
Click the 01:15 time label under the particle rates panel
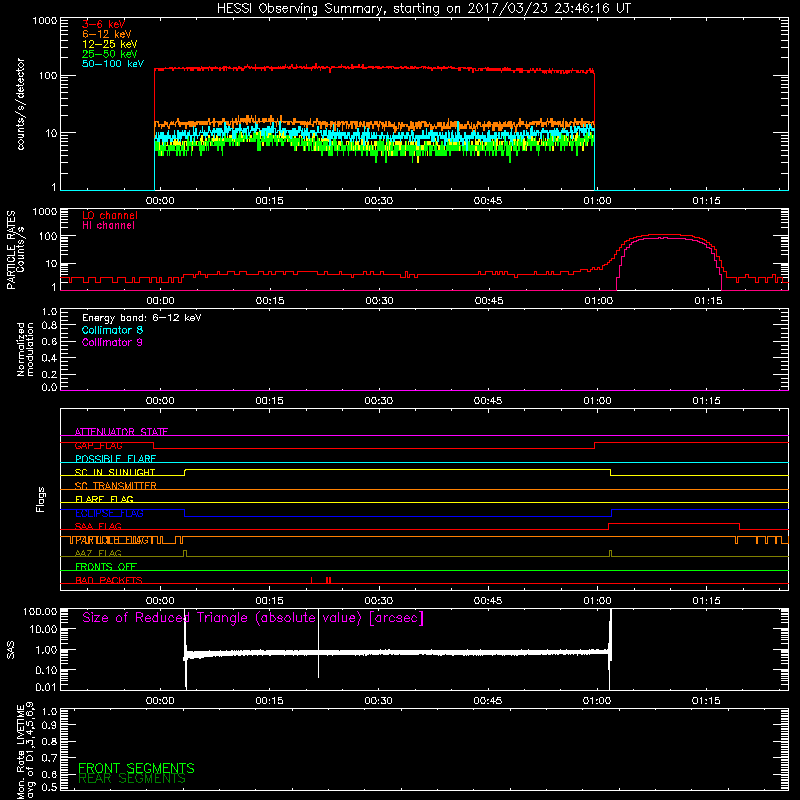coord(708,301)
